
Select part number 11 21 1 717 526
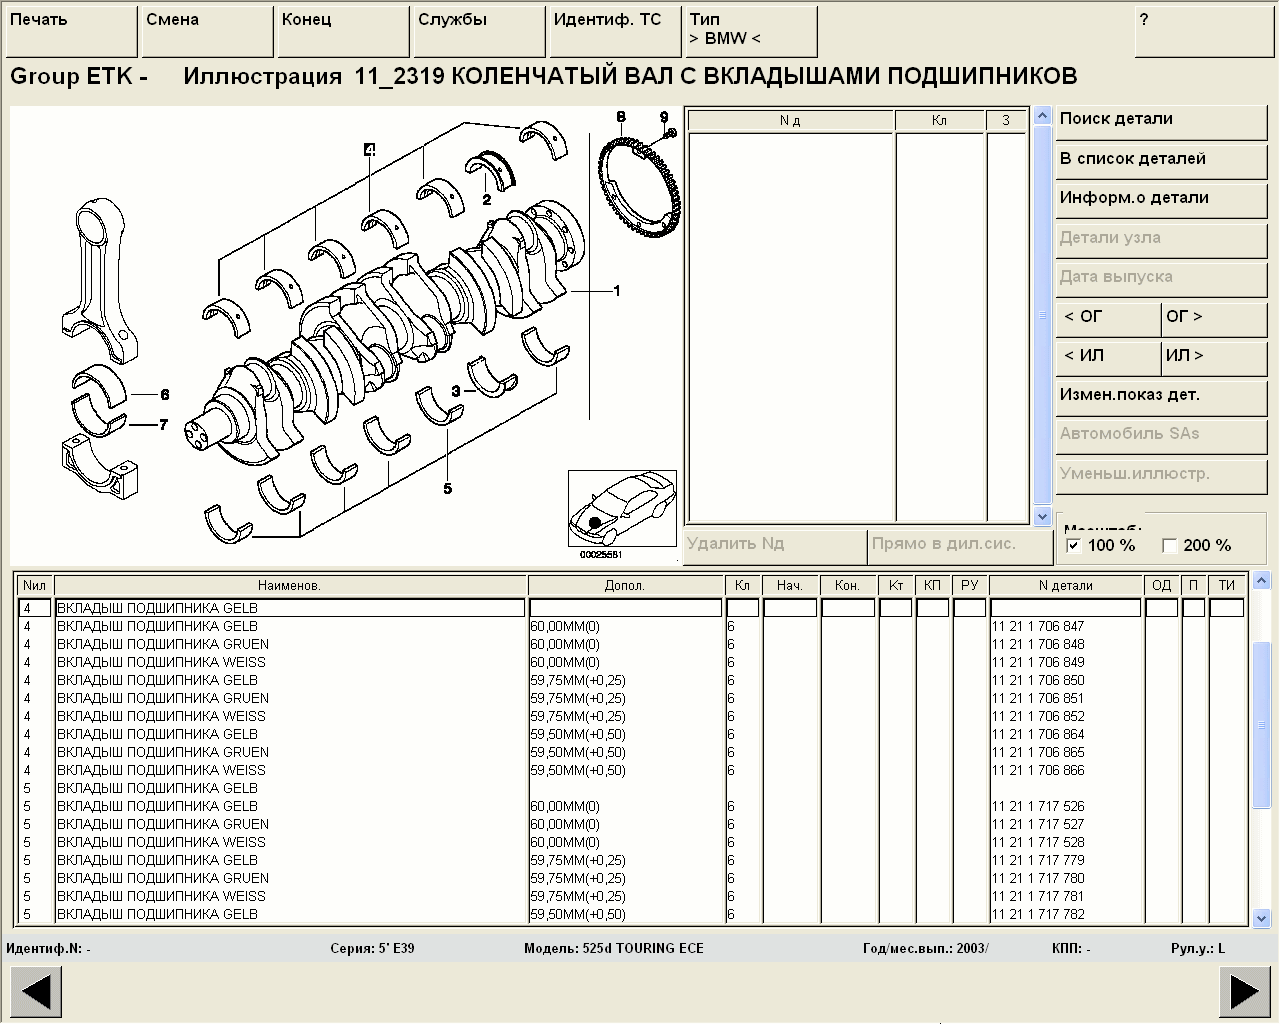point(1038,806)
